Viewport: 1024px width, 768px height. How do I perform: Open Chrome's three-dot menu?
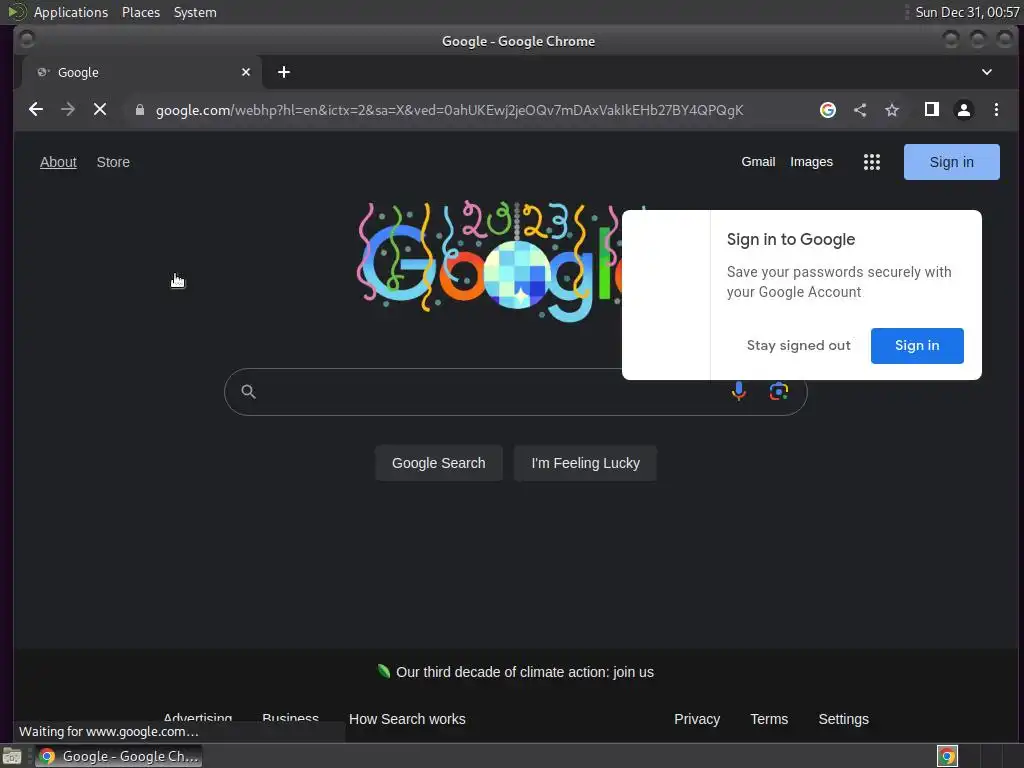coord(996,110)
